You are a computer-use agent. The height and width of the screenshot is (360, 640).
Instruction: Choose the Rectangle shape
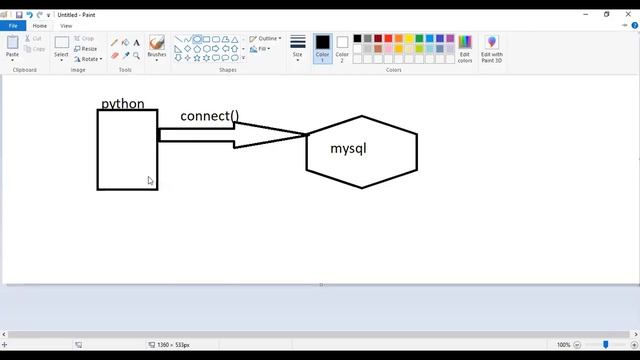pyautogui.click(x=207, y=40)
